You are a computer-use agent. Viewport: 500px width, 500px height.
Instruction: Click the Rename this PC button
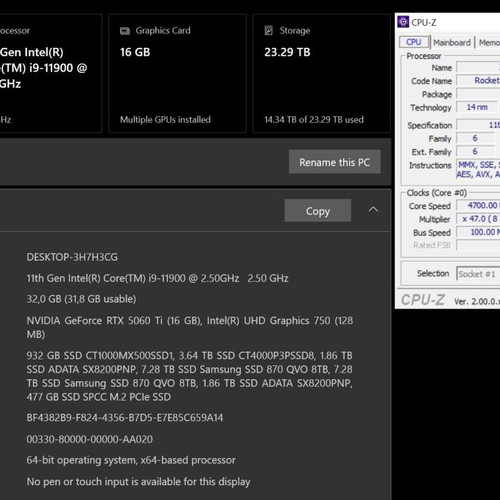click(x=335, y=162)
